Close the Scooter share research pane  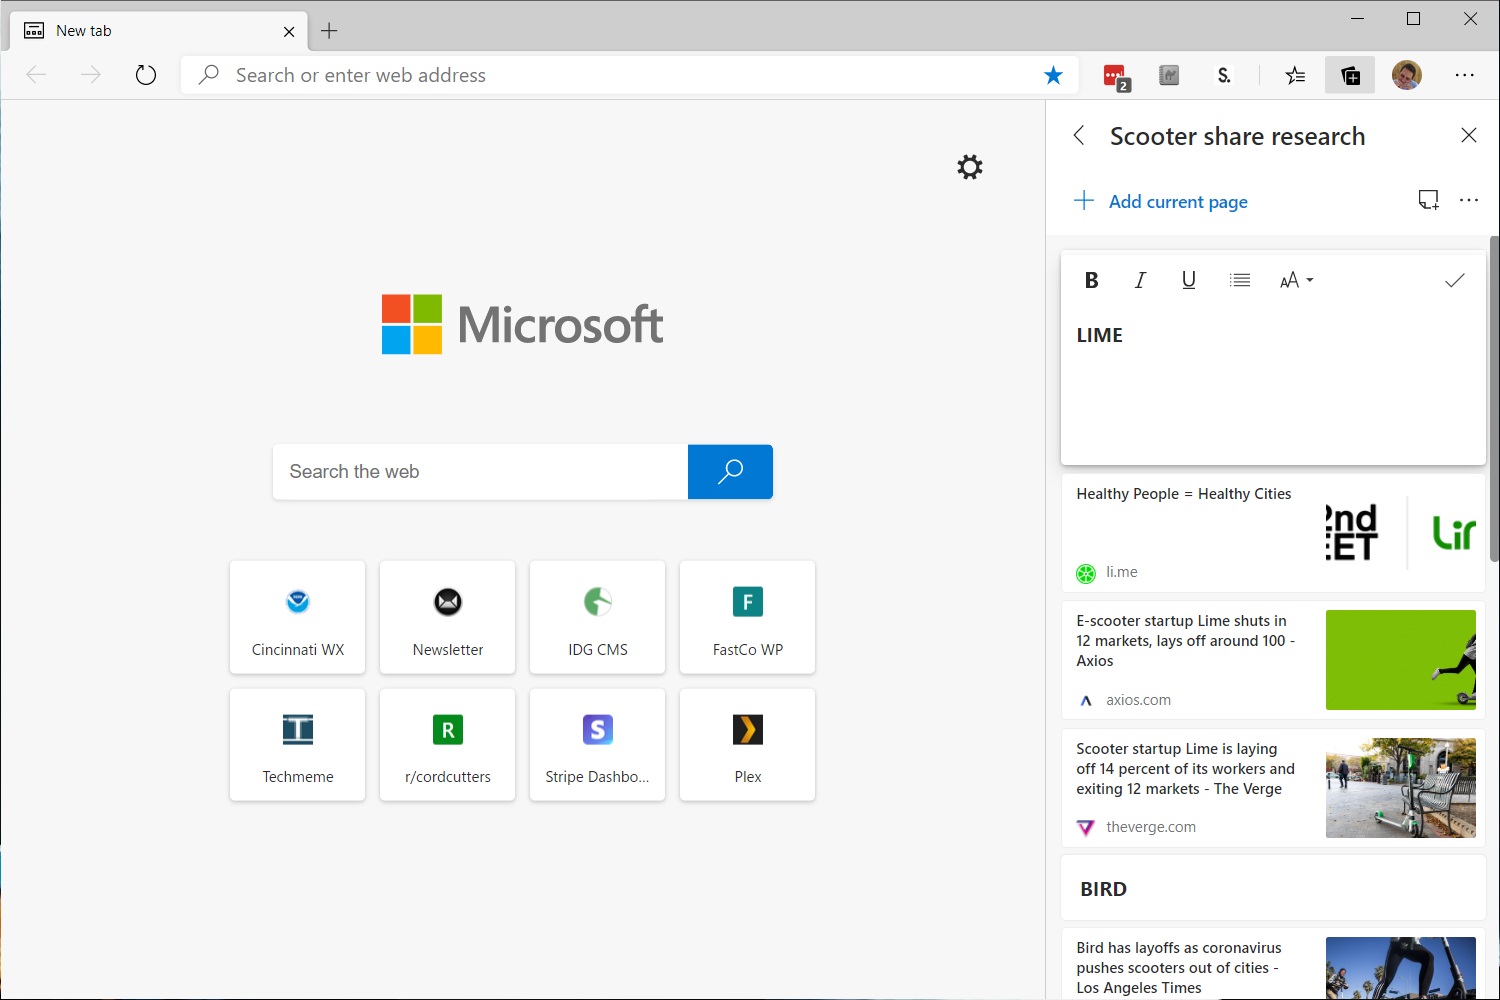(x=1468, y=135)
